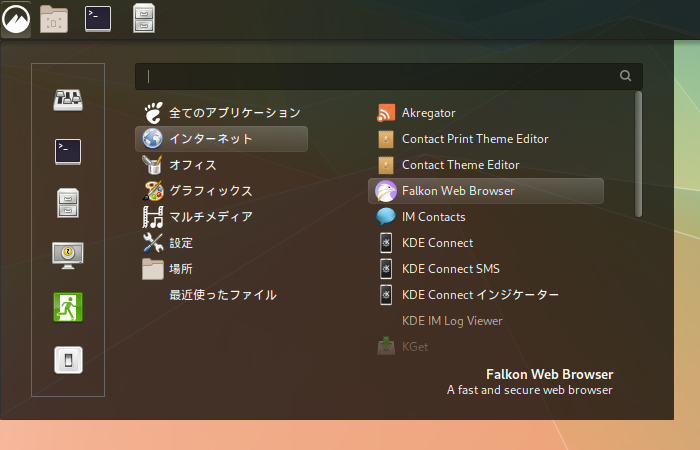Launch terminal from favorites sidebar
This screenshot has height=450, width=700.
click(x=68, y=152)
